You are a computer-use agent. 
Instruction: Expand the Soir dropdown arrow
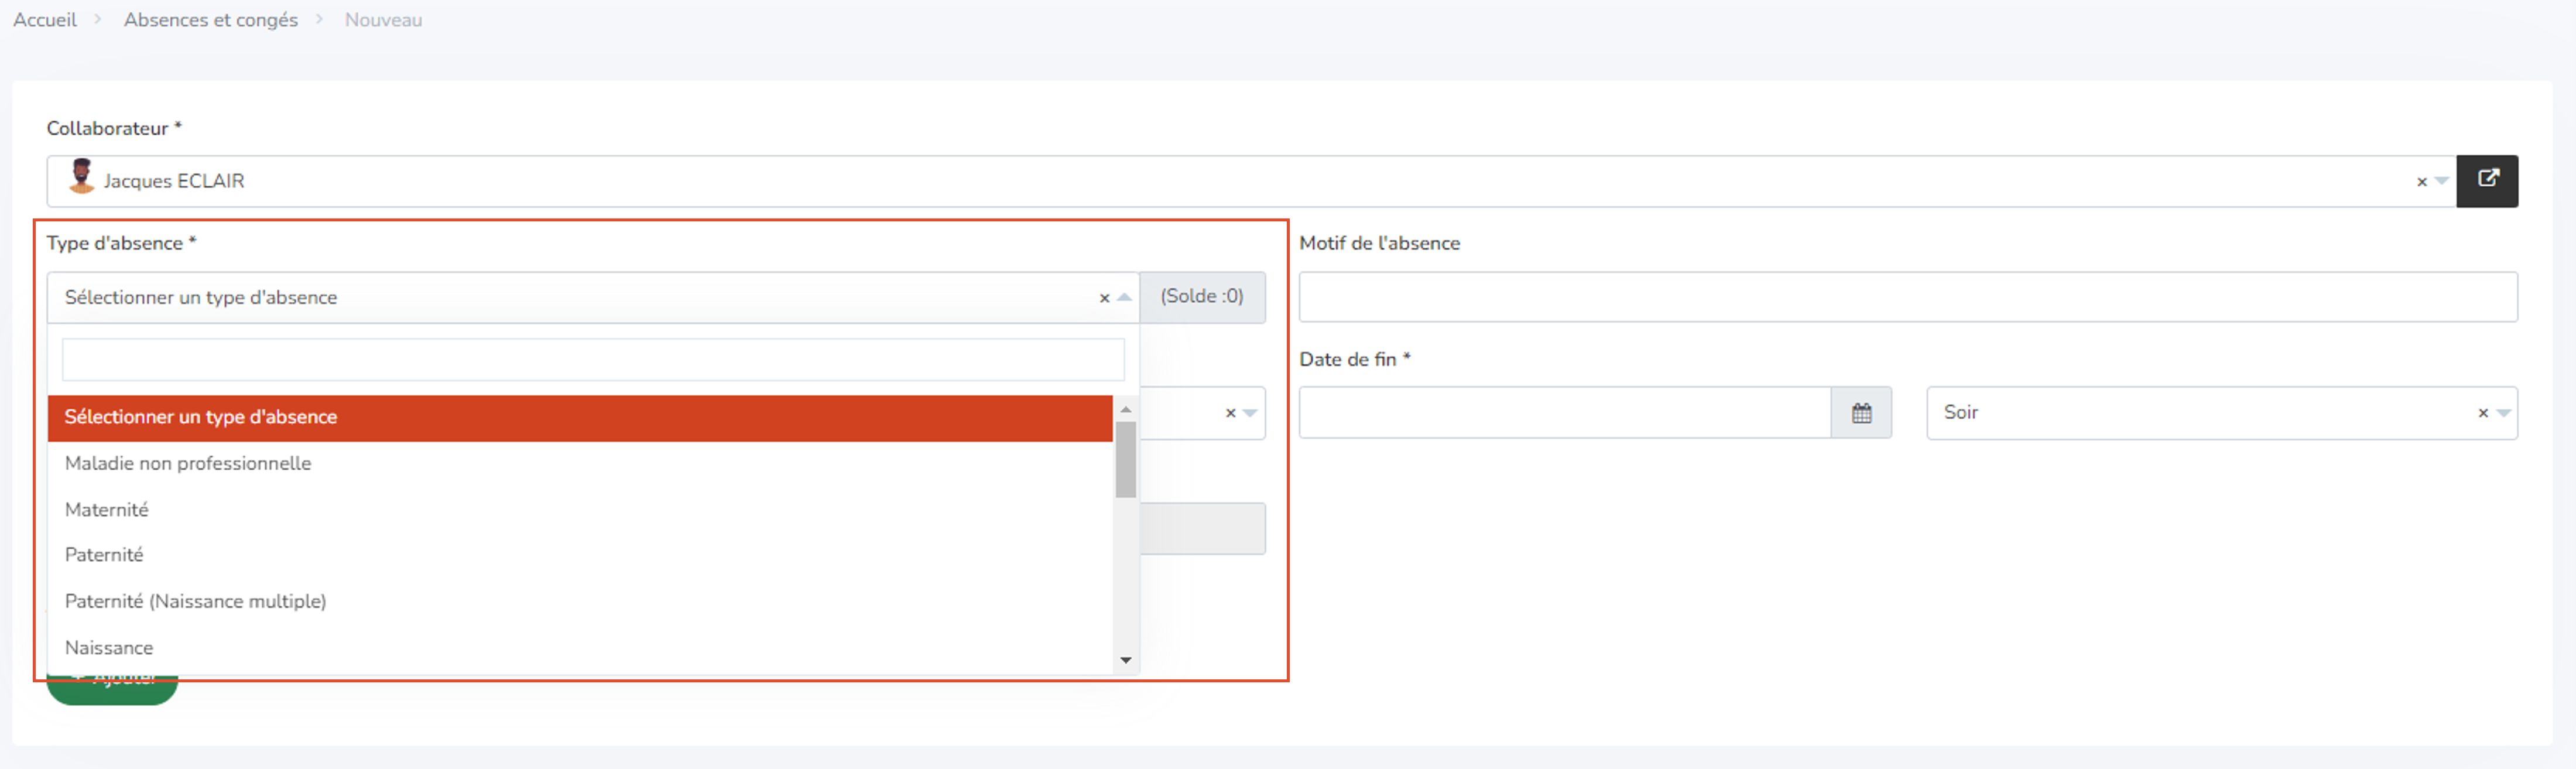(x=2503, y=413)
